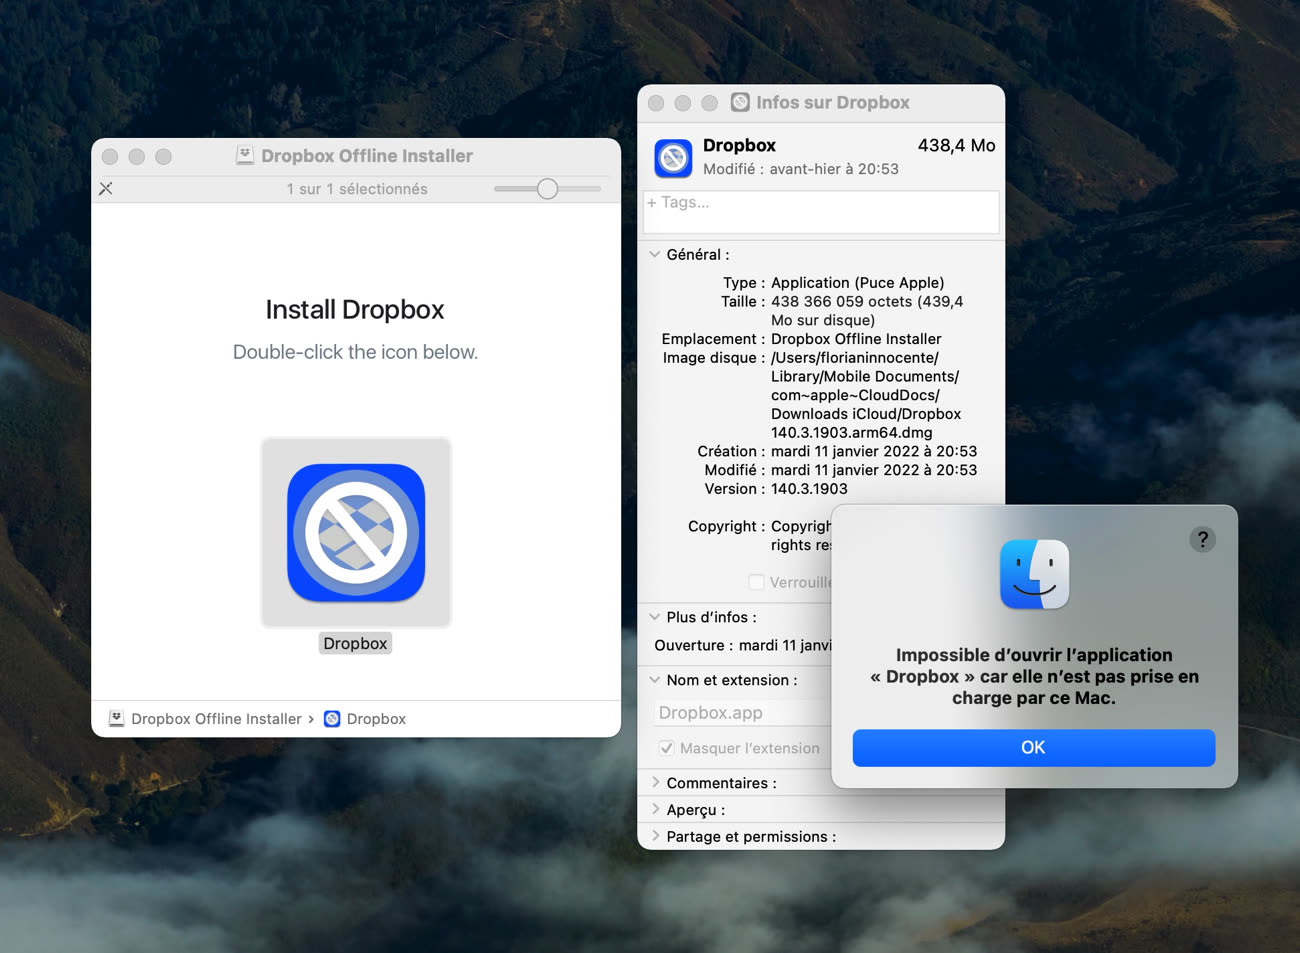The height and width of the screenshot is (953, 1300).
Task: Expand the Partage et permissions section
Action: [656, 836]
